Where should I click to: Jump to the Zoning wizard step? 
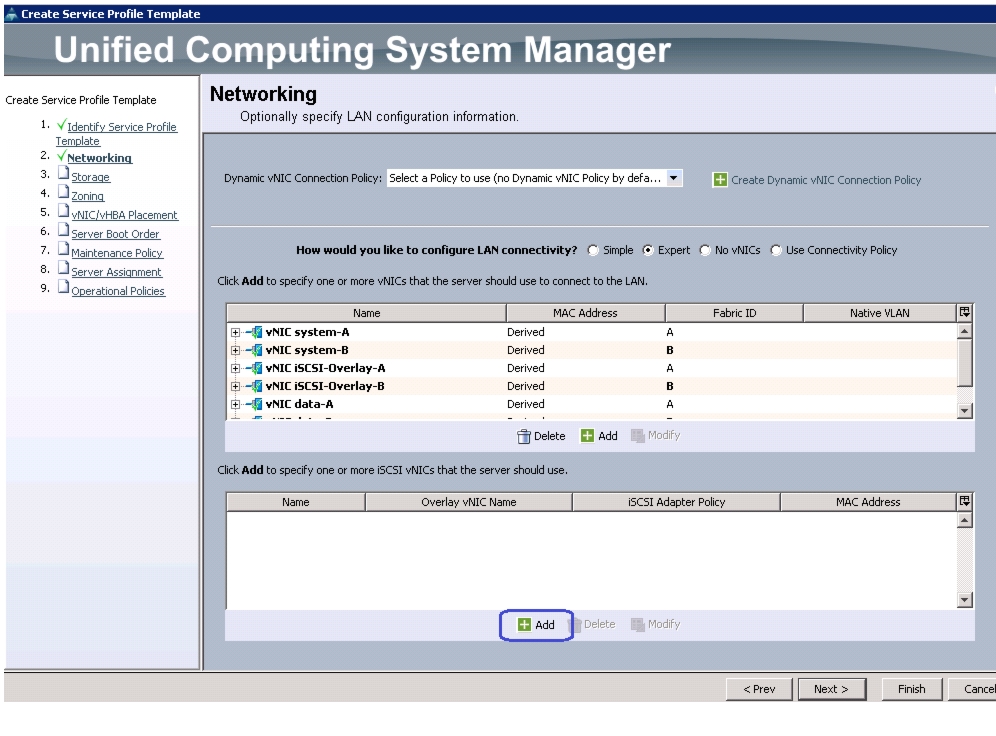[88, 196]
